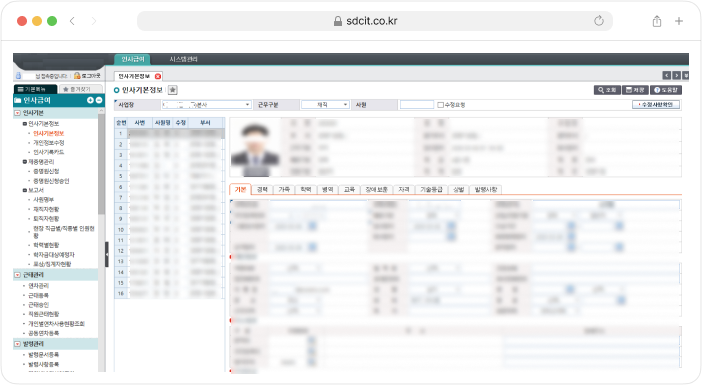
Task: Open the 근무구분 dropdown showing 재직
Action: click(325, 105)
